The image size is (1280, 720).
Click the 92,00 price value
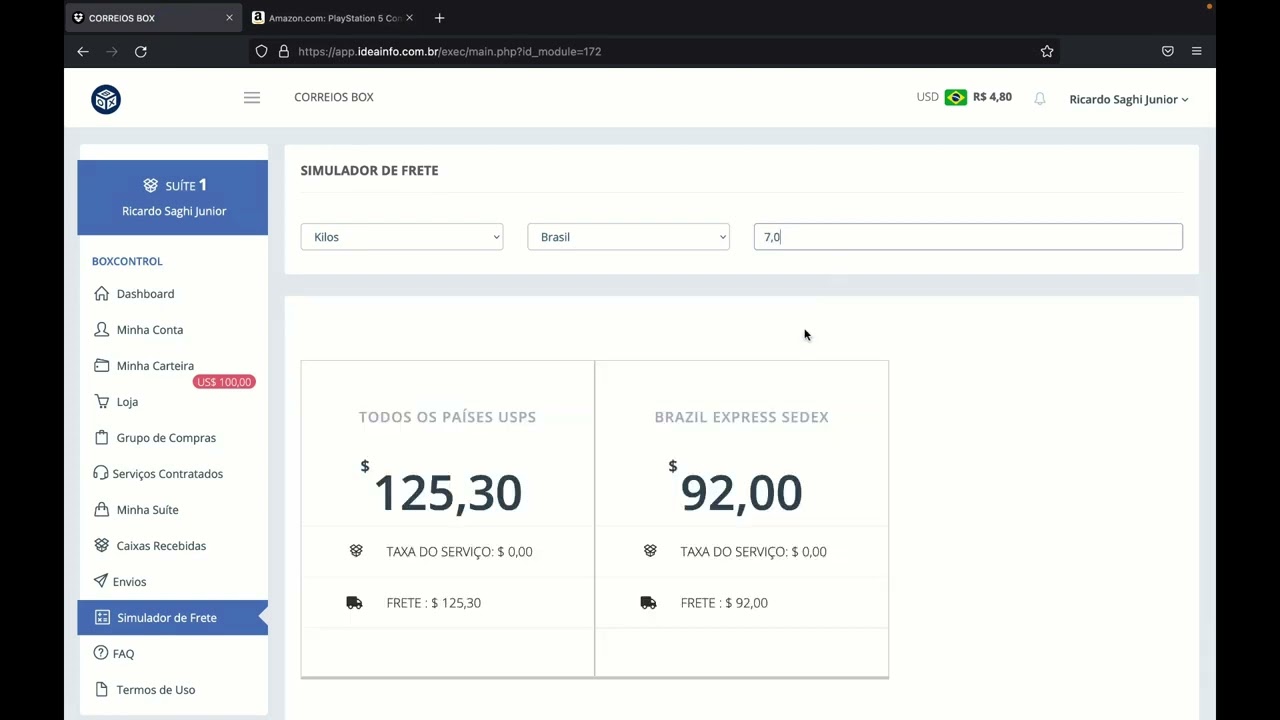[741, 492]
